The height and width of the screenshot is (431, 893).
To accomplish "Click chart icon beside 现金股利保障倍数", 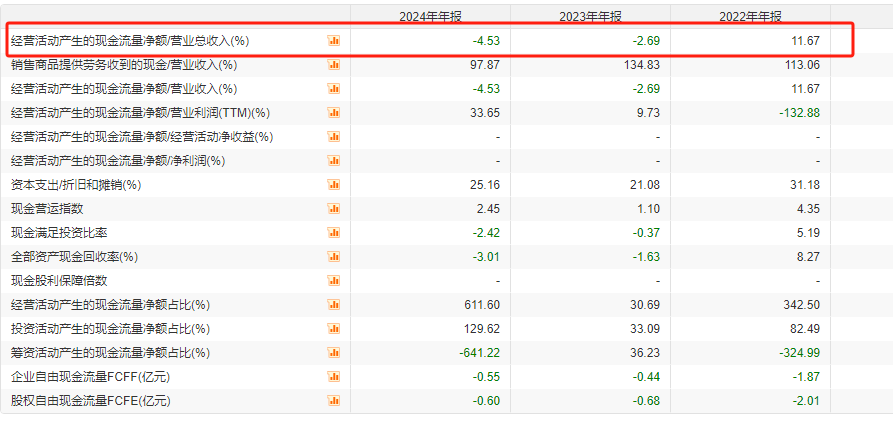I will click(x=333, y=281).
